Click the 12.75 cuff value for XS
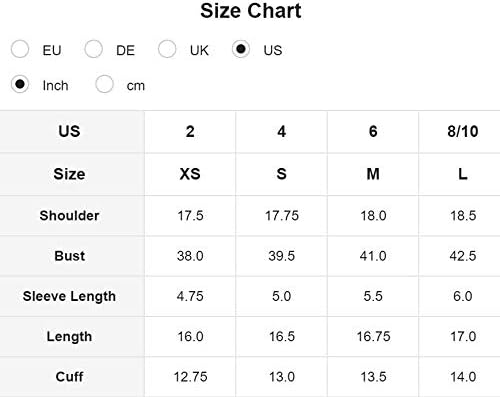 coord(190,377)
